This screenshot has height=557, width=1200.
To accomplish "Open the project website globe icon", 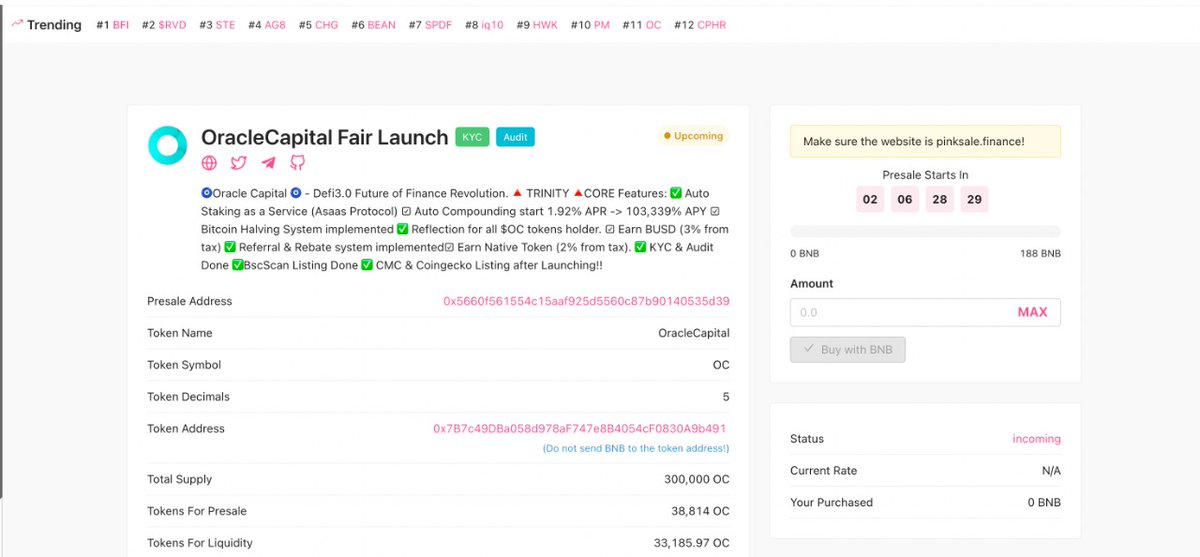I will (209, 163).
